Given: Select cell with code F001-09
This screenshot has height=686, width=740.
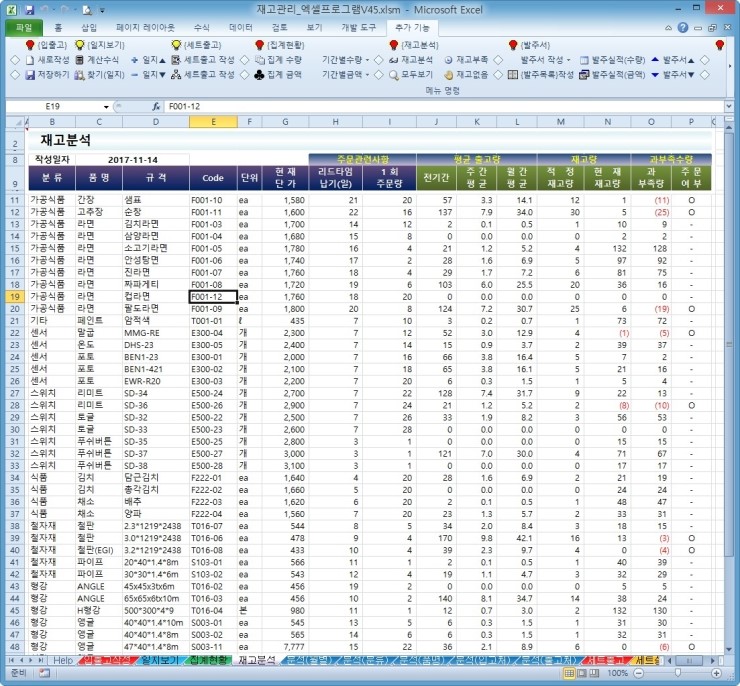Looking at the screenshot, I should pyautogui.click(x=213, y=309).
